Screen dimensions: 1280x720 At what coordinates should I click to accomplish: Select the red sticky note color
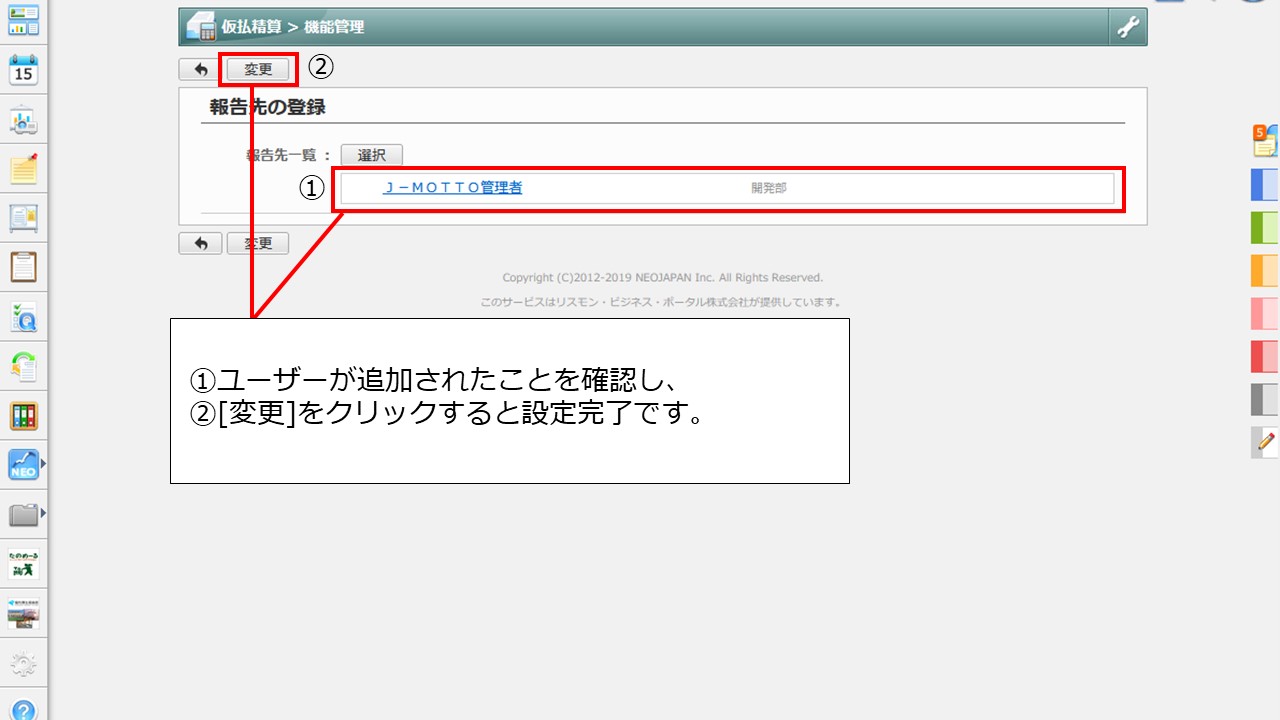[1265, 357]
